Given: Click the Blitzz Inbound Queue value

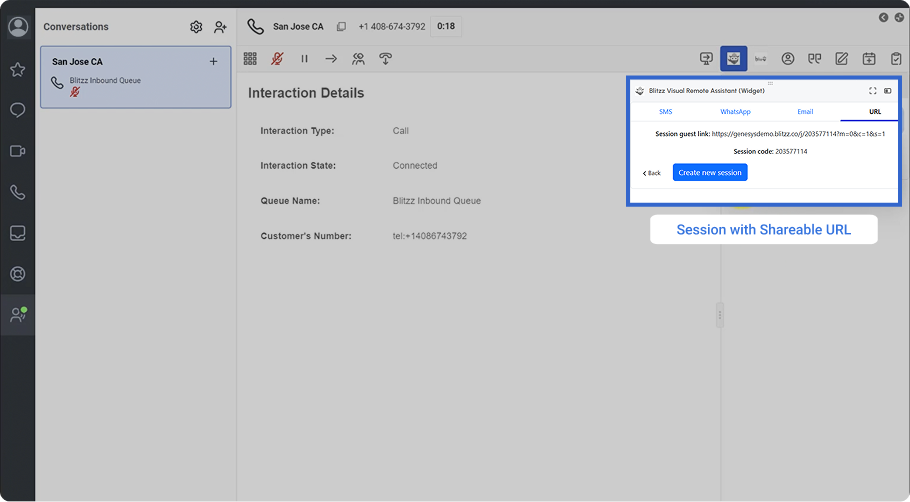Looking at the screenshot, I should pos(436,201).
